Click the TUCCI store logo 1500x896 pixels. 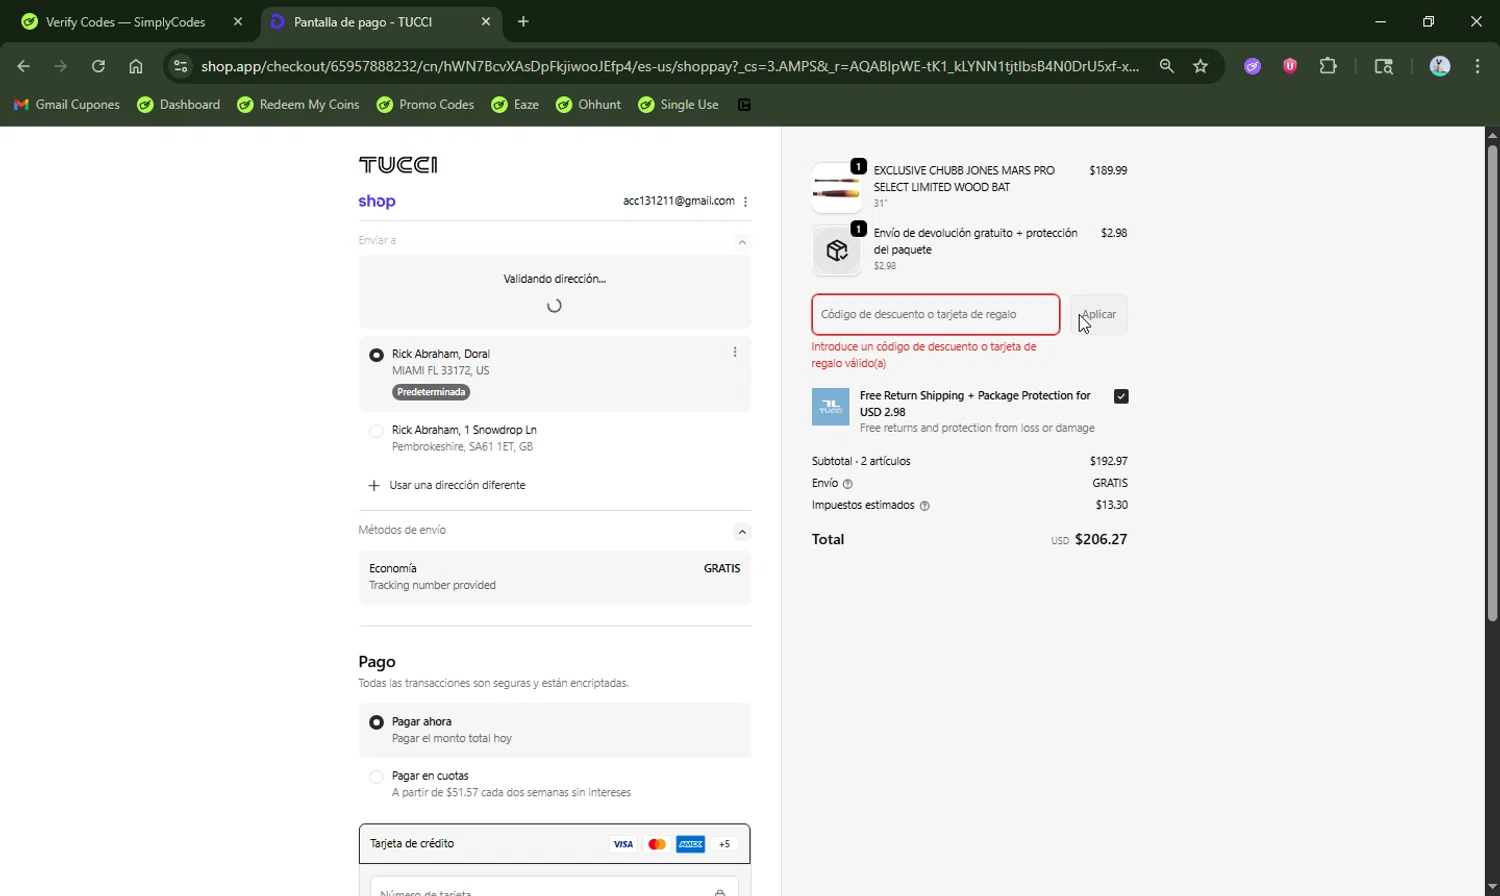click(398, 164)
